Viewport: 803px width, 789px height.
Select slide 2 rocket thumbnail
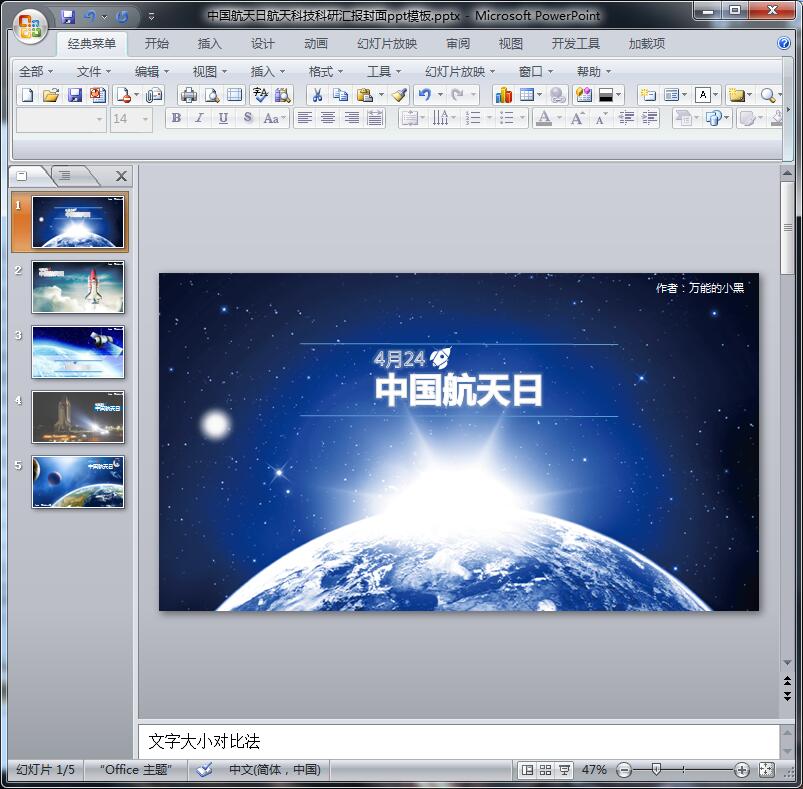pos(78,287)
